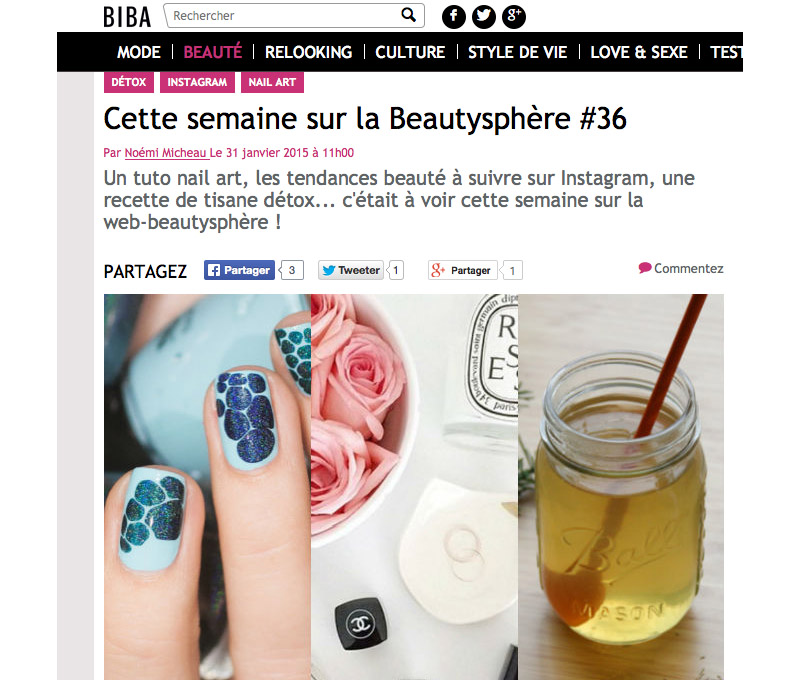Tweet the article with Tweeter button

coord(351,270)
